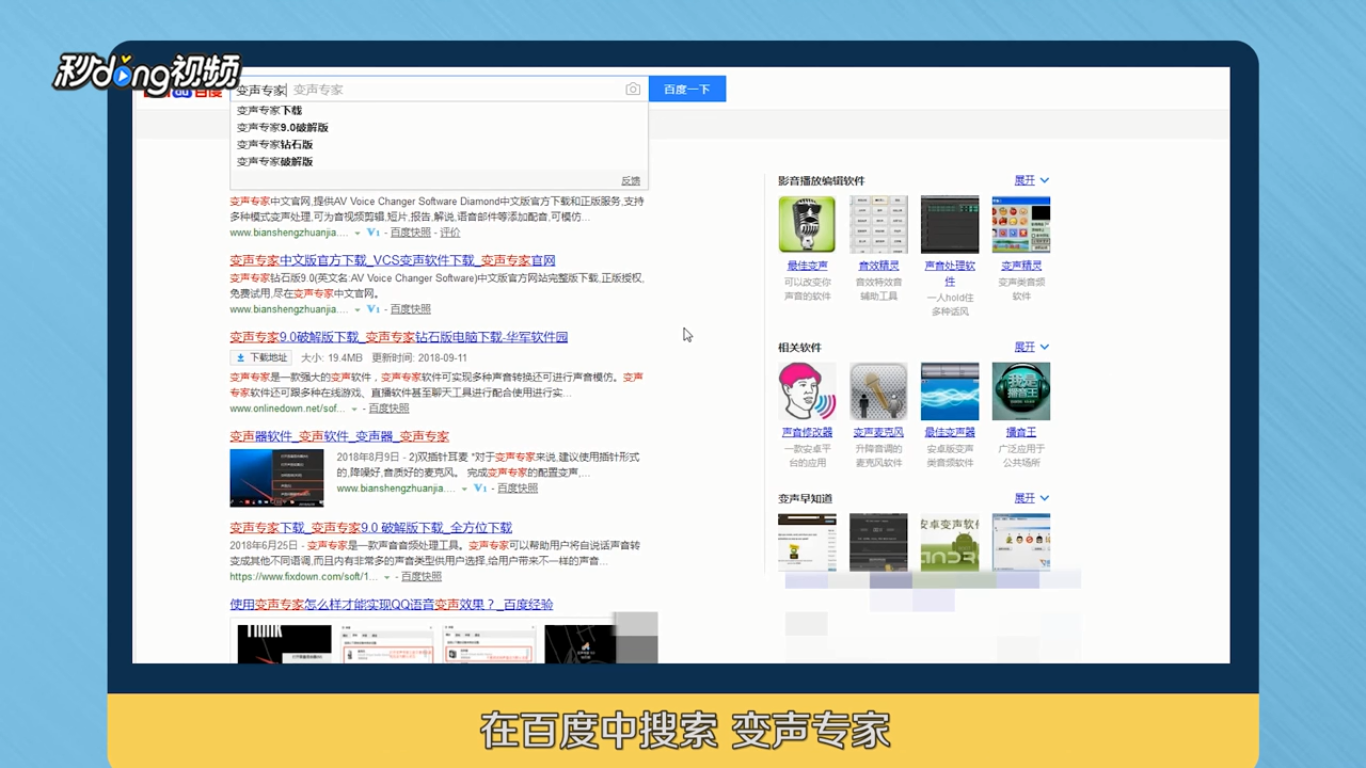Expand dropdown arrow after onlinedown.net URL
The width and height of the screenshot is (1366, 768).
coord(353,409)
